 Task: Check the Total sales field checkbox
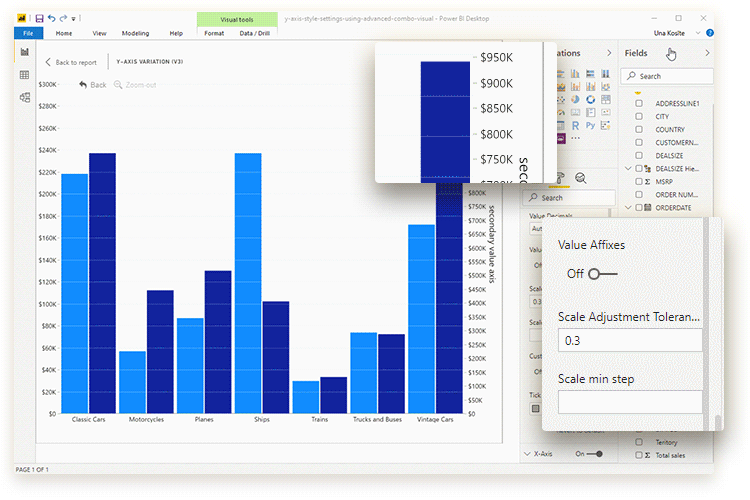tap(639, 455)
